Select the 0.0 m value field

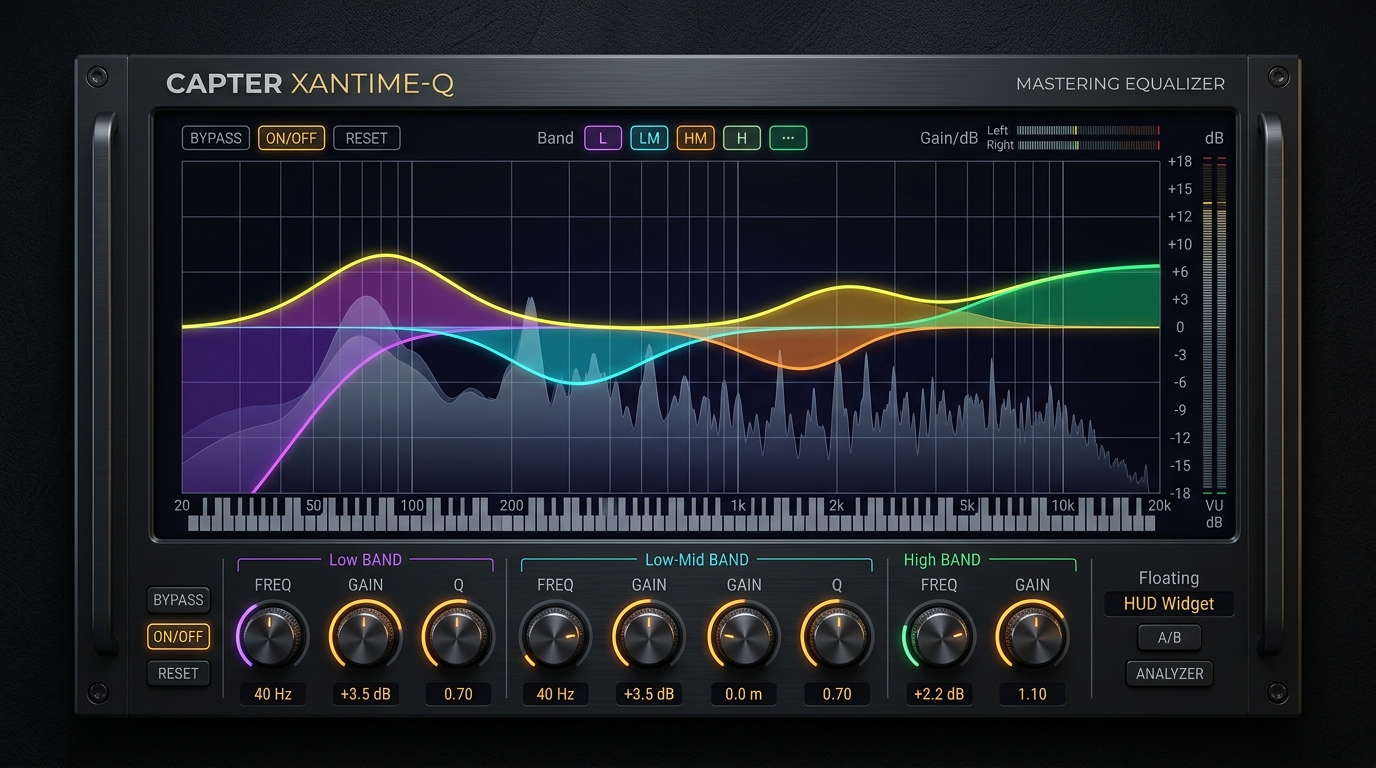pyautogui.click(x=744, y=693)
